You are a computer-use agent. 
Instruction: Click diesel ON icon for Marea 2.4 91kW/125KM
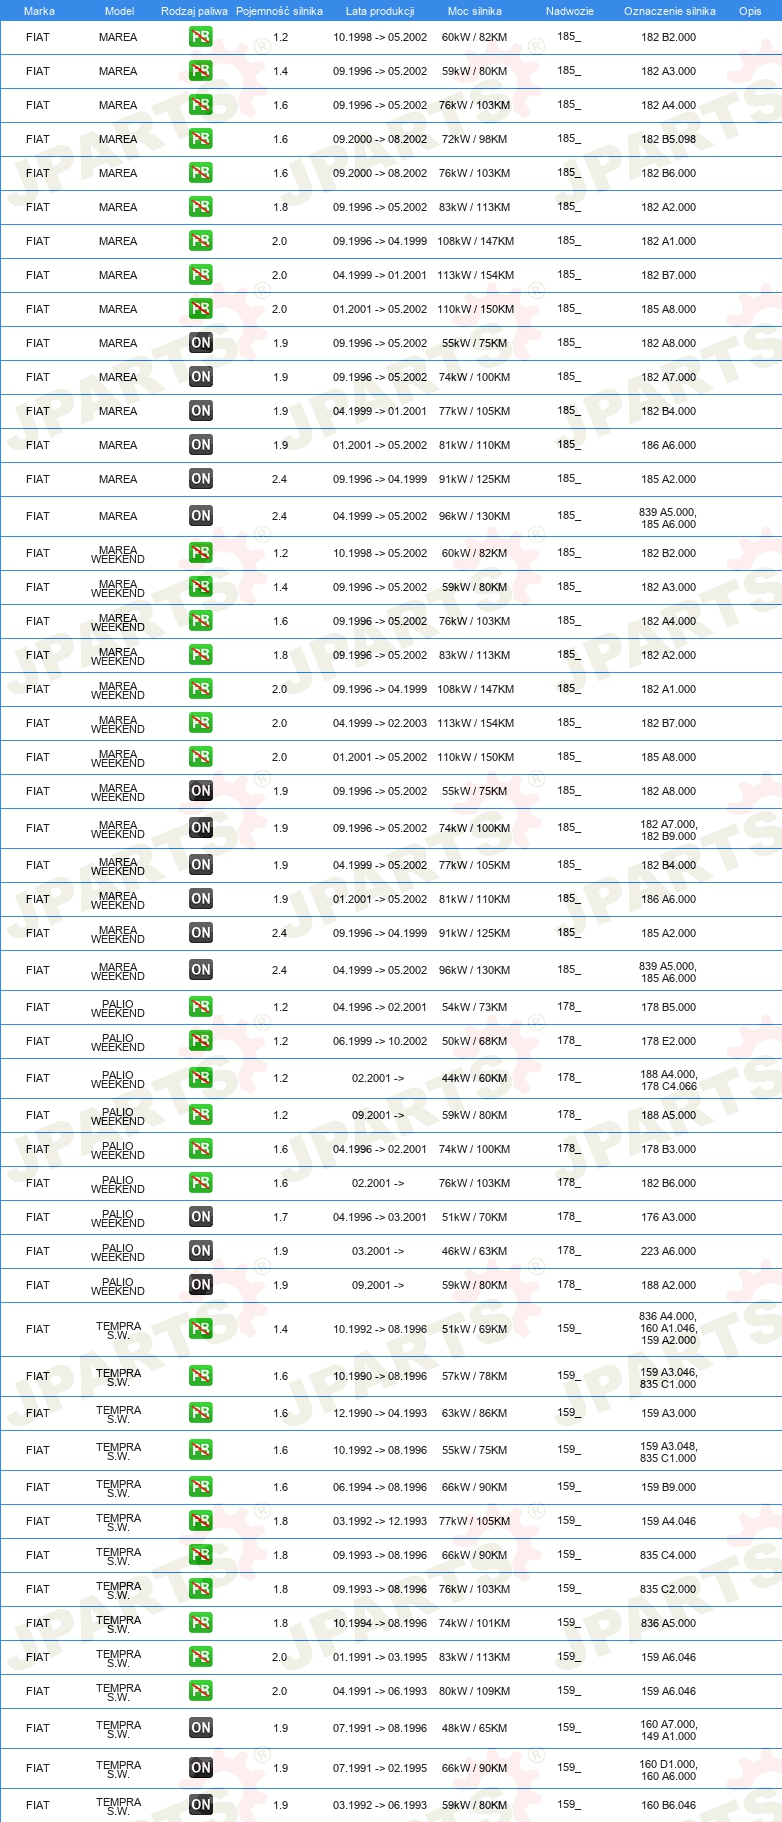201,479
